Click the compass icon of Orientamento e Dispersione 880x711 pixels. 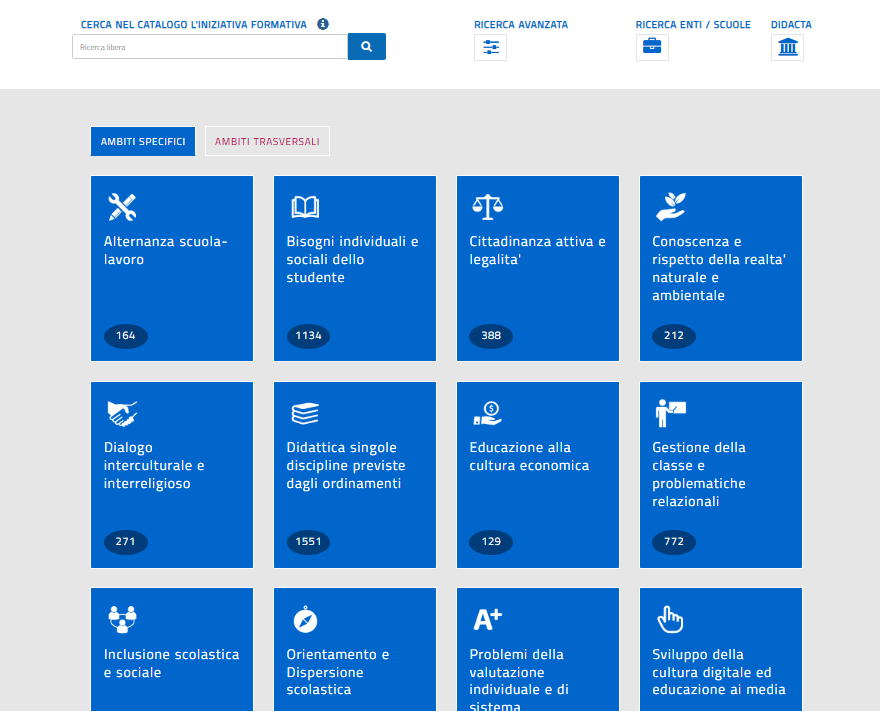[305, 620]
